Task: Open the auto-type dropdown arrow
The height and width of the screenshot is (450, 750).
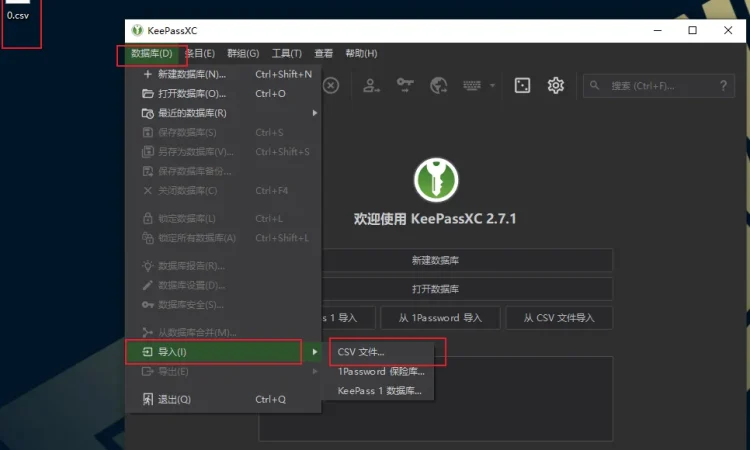Action: (x=492, y=86)
